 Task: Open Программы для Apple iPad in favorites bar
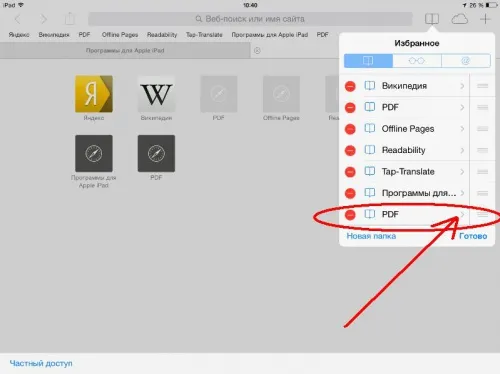270,35
